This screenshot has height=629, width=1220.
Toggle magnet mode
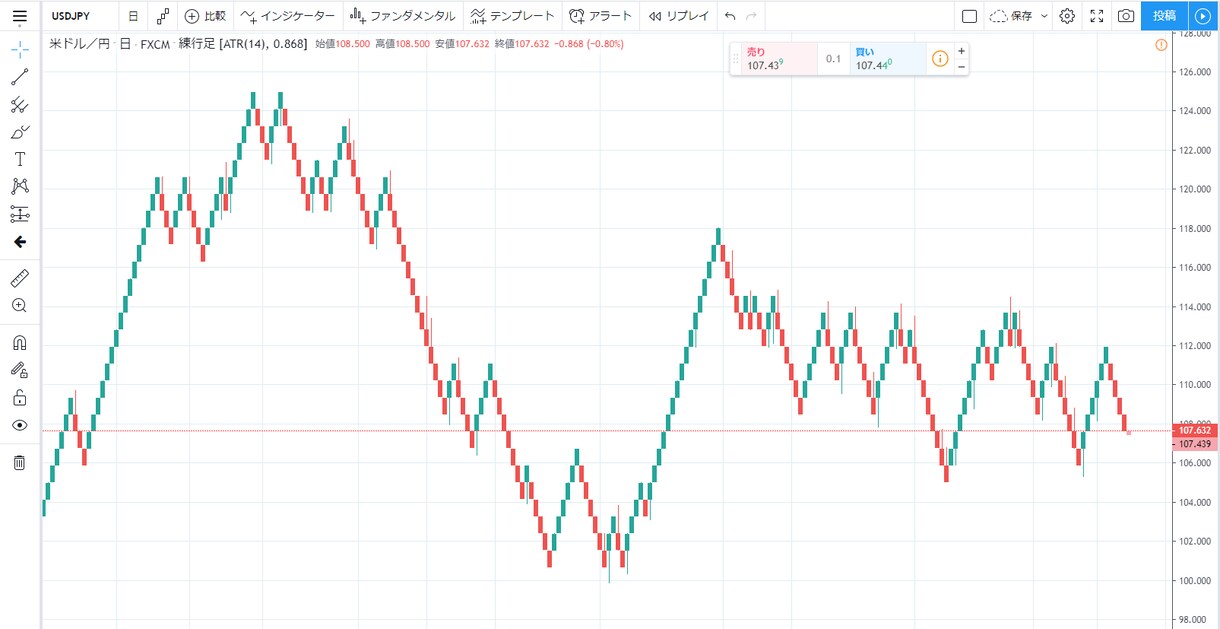pos(19,342)
